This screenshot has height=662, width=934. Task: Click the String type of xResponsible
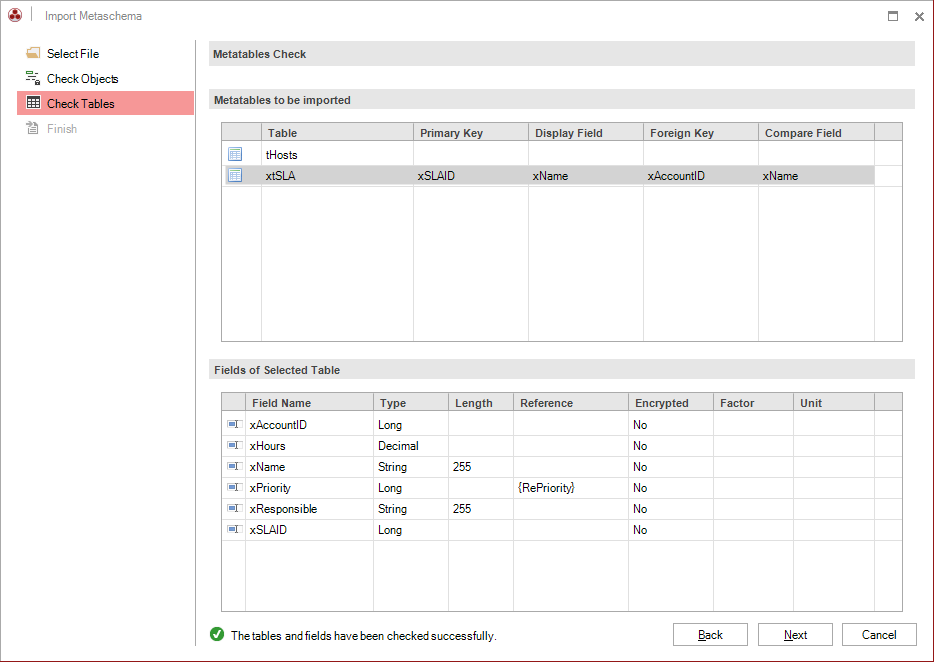click(x=393, y=509)
